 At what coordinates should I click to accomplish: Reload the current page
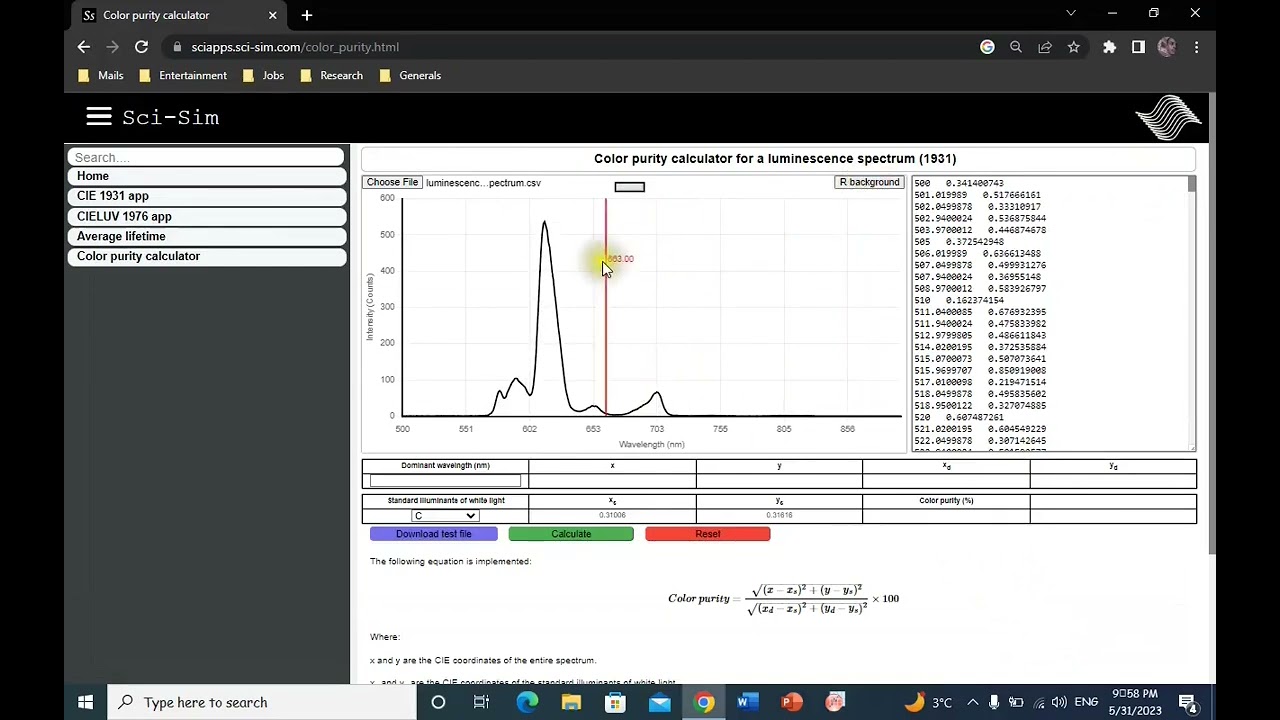pyautogui.click(x=141, y=47)
